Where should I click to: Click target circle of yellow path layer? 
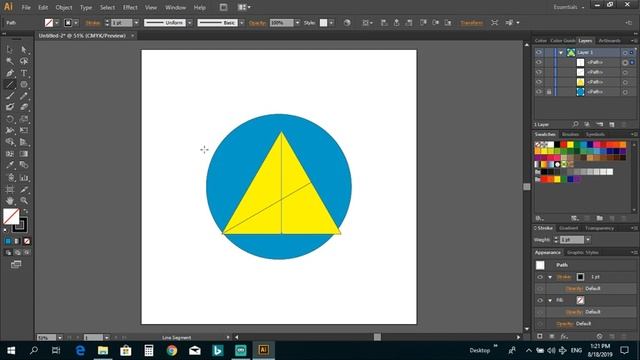click(x=625, y=82)
